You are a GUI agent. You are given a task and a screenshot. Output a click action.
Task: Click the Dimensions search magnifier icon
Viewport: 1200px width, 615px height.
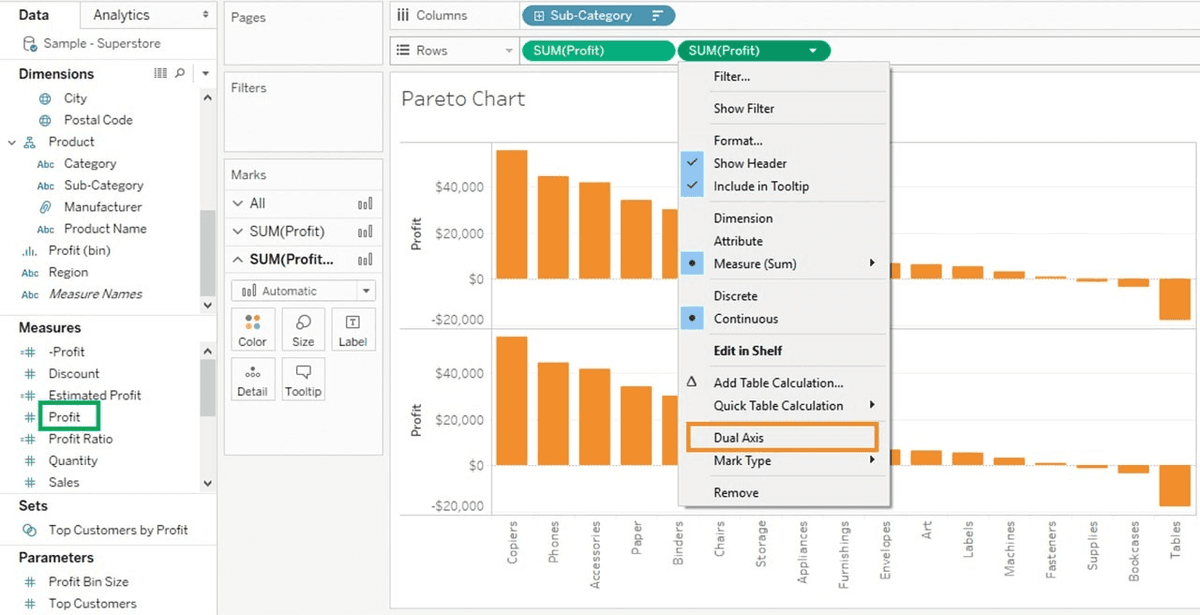[180, 74]
